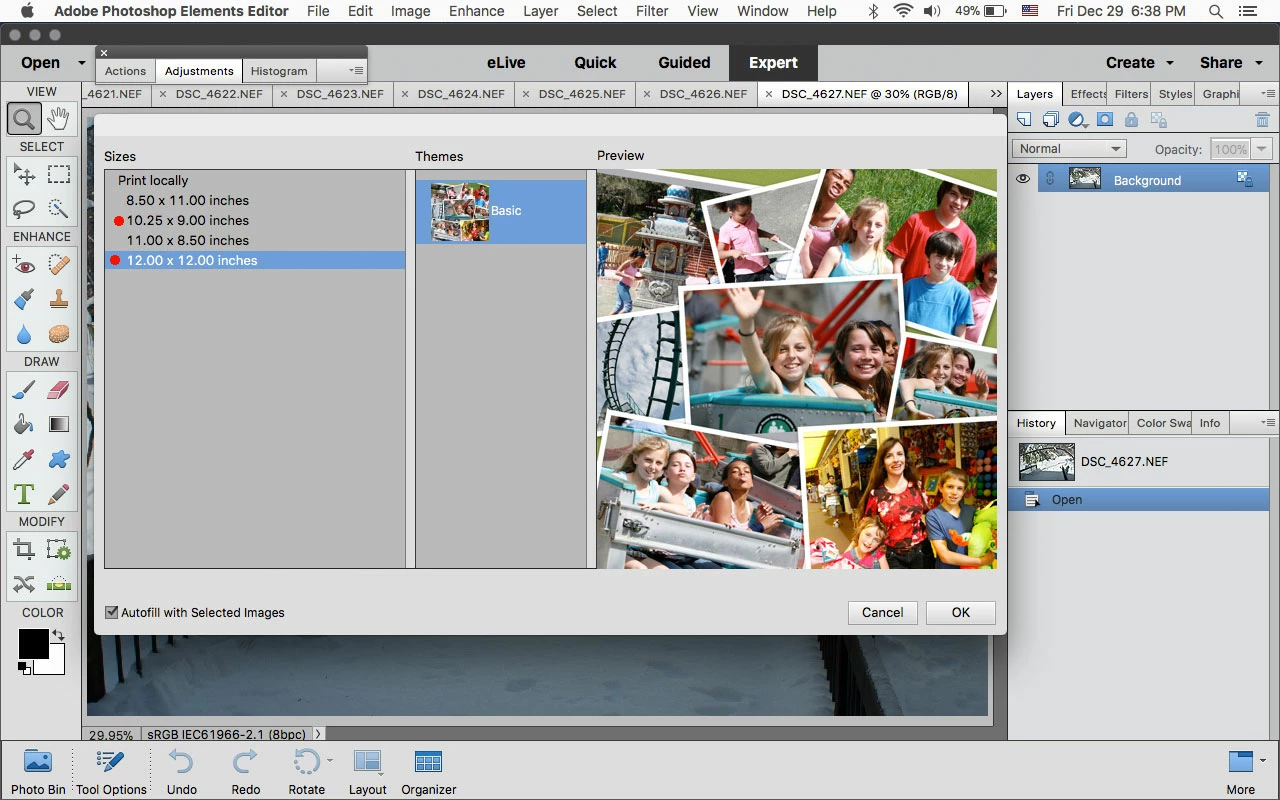Select the Custom Shape tool
The width and height of the screenshot is (1280, 800).
[59, 460]
